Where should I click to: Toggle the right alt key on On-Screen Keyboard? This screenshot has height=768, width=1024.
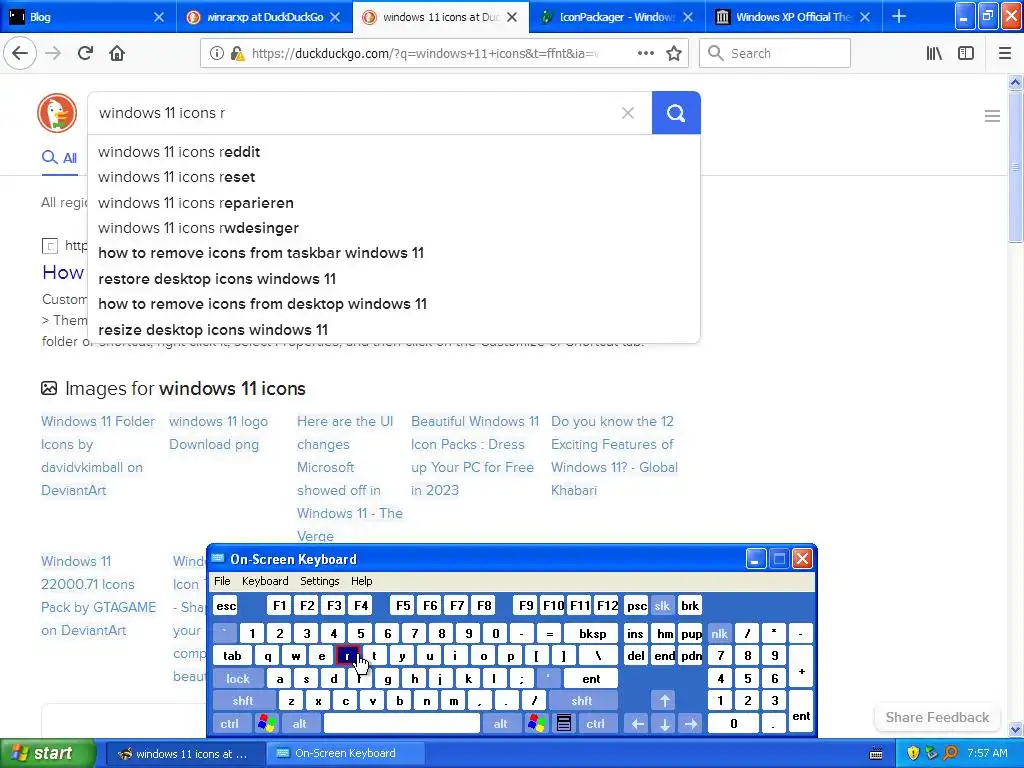[x=501, y=724]
